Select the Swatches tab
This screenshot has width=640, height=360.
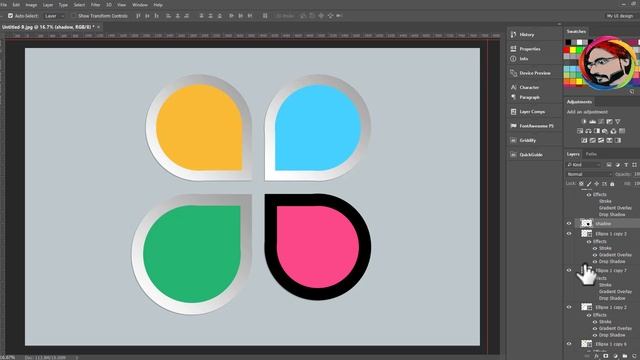(576, 31)
